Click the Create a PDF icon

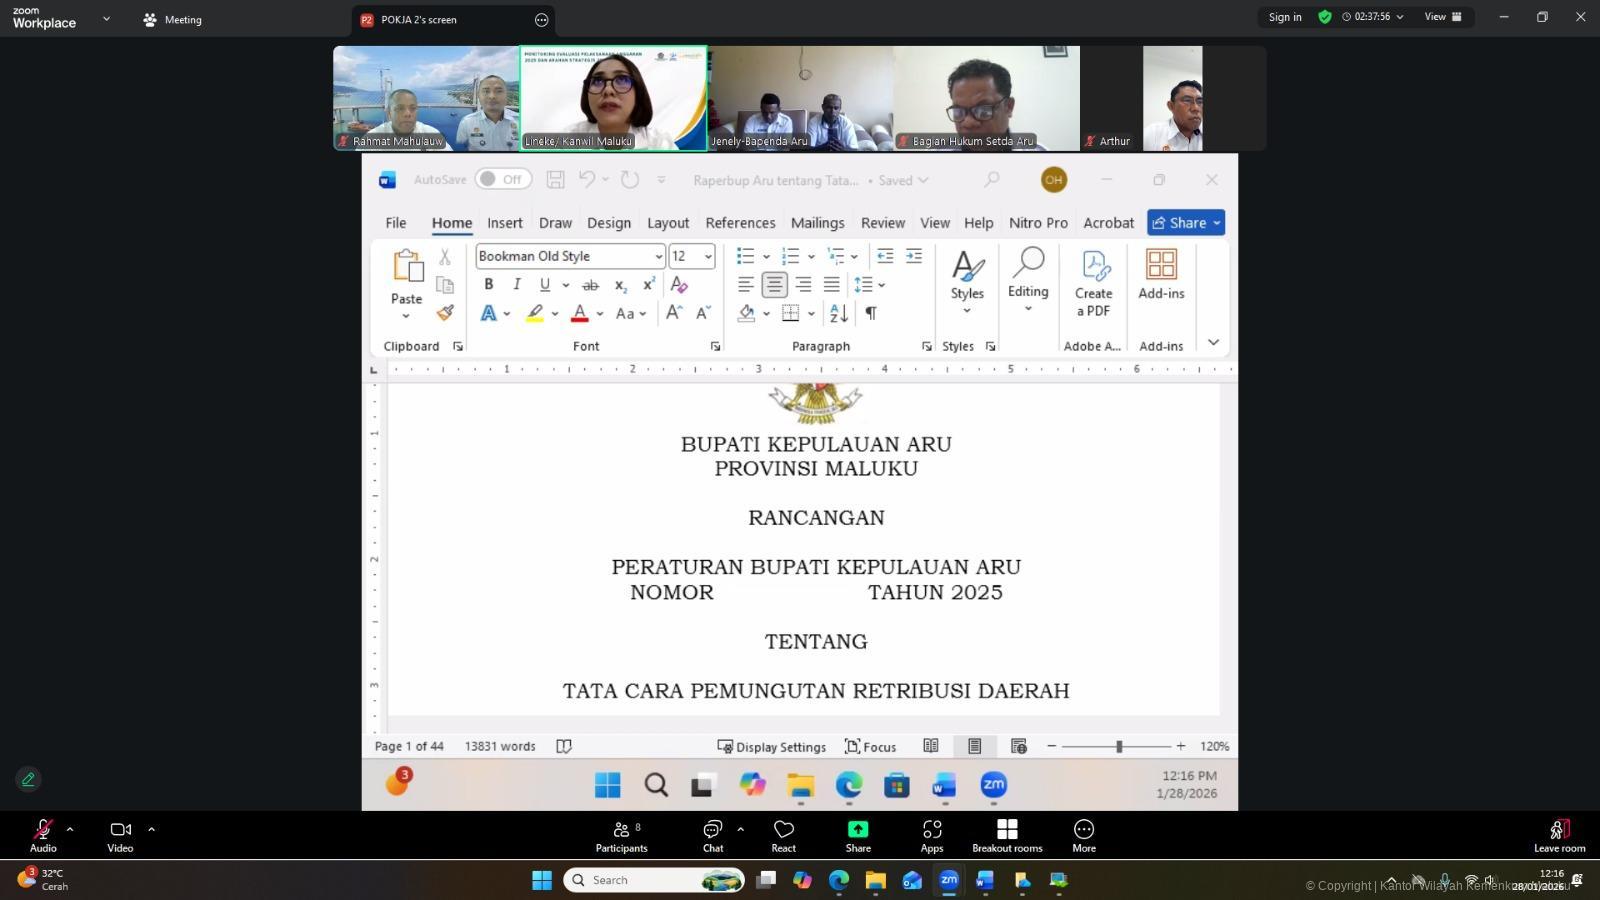coord(1093,283)
